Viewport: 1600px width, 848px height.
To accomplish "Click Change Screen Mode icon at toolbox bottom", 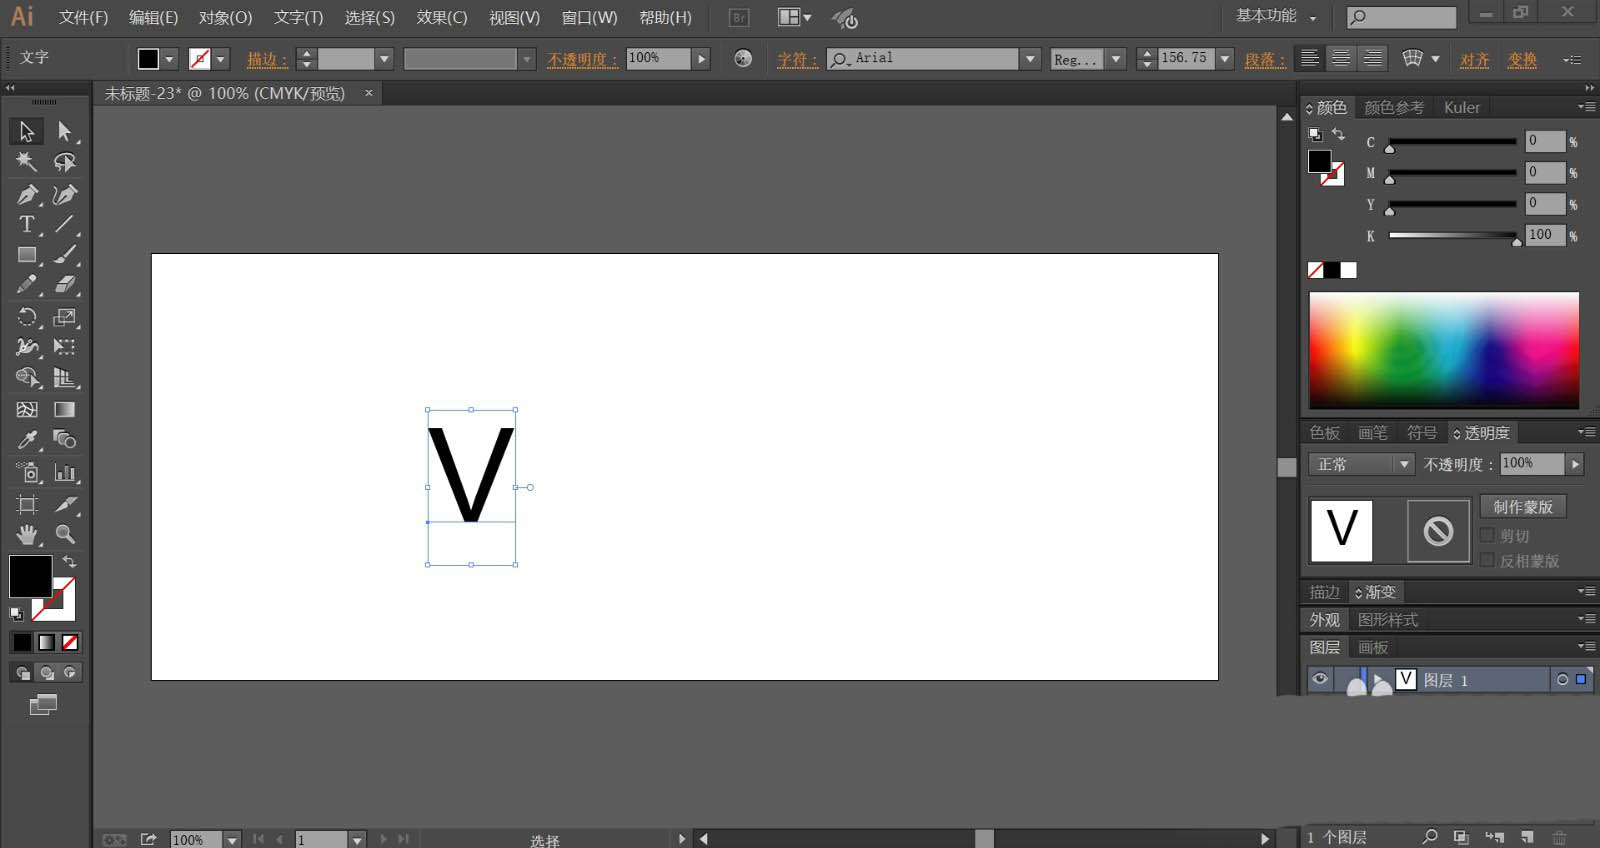I will (43, 705).
